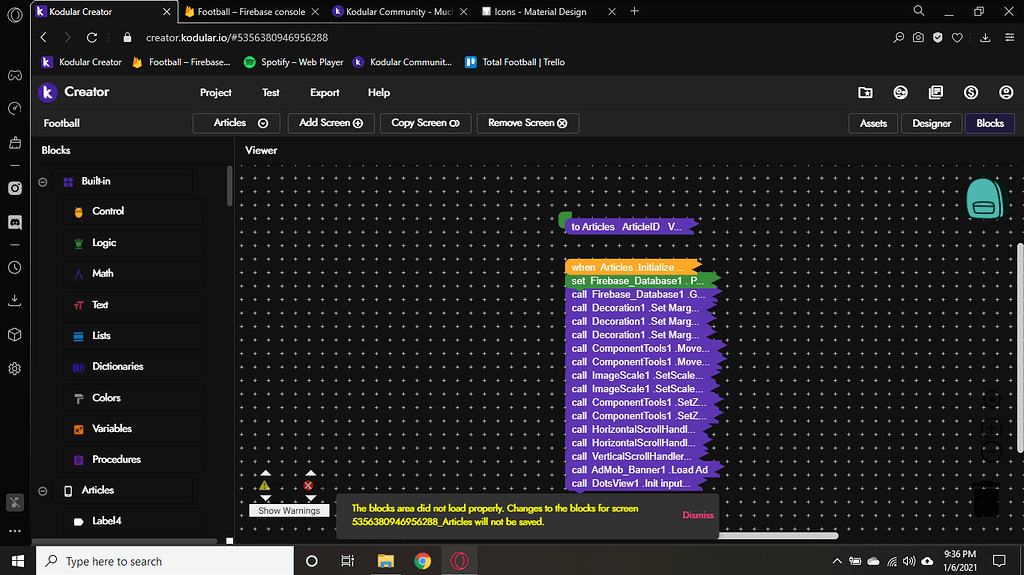Screen dimensions: 1024x575
Task: Open Opera GX Control gamepad icon
Action: [x=14, y=75]
